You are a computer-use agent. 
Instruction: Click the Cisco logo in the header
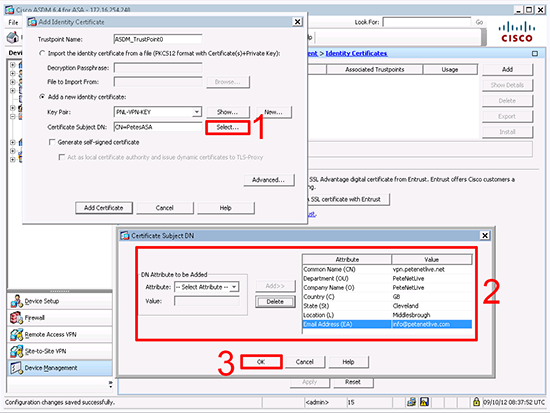517,32
